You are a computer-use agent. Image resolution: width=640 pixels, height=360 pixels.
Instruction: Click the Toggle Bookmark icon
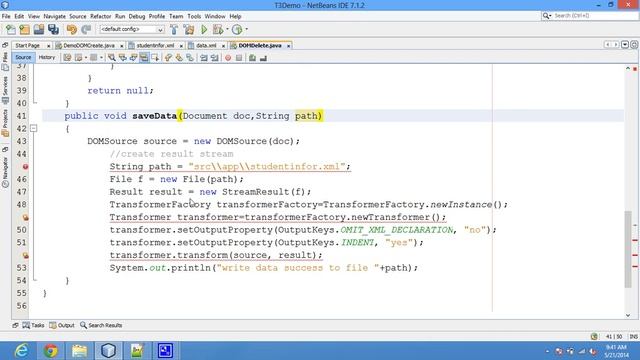190,58
